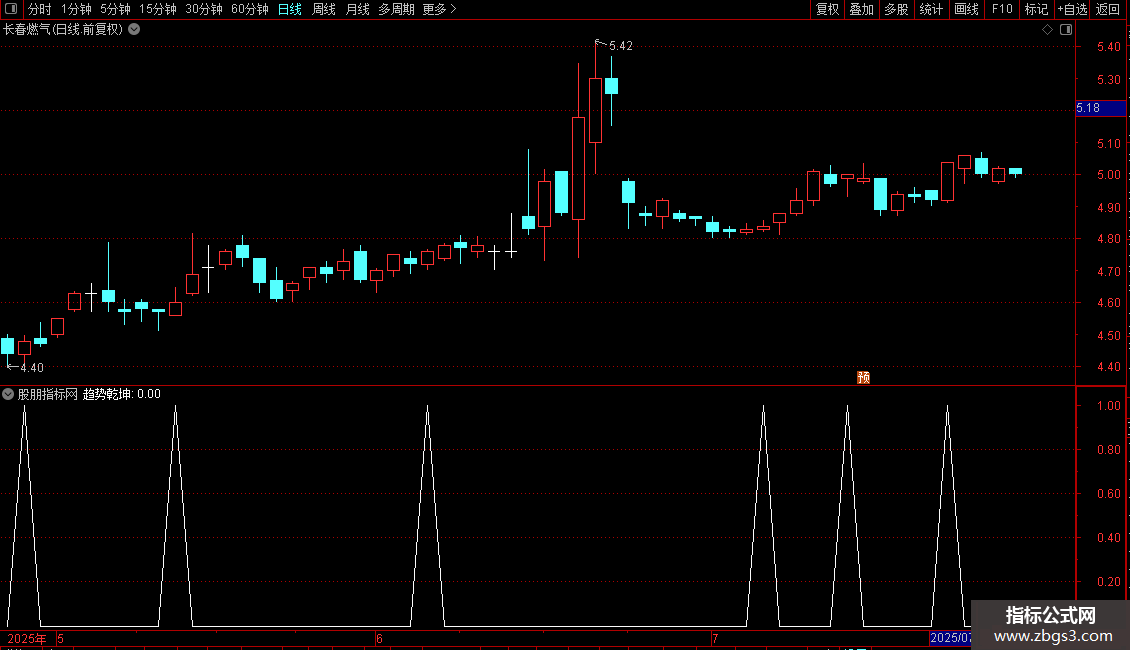The width and height of the screenshot is (1130, 650).
Task: Select the 60分钟 period
Action: (x=249, y=9)
